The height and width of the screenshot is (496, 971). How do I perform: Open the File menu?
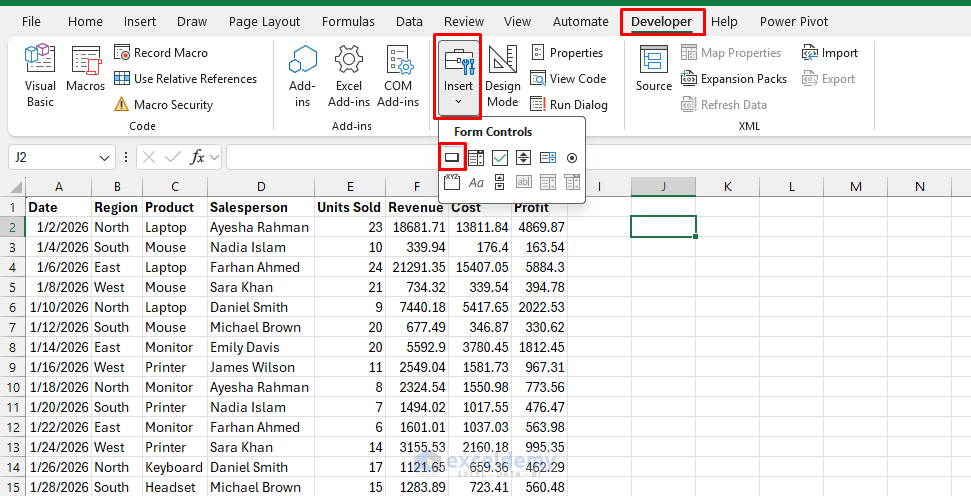[x=31, y=22]
